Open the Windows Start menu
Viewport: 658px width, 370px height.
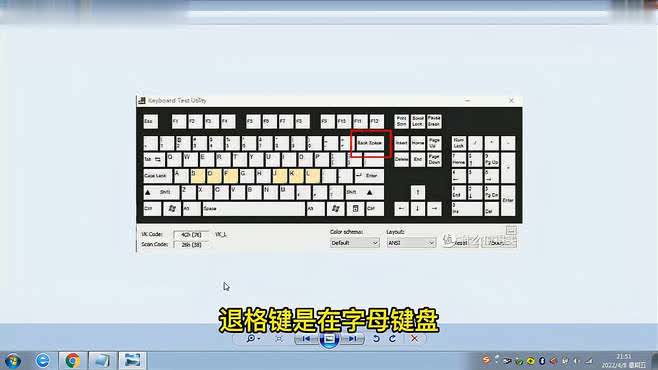coord(13,361)
